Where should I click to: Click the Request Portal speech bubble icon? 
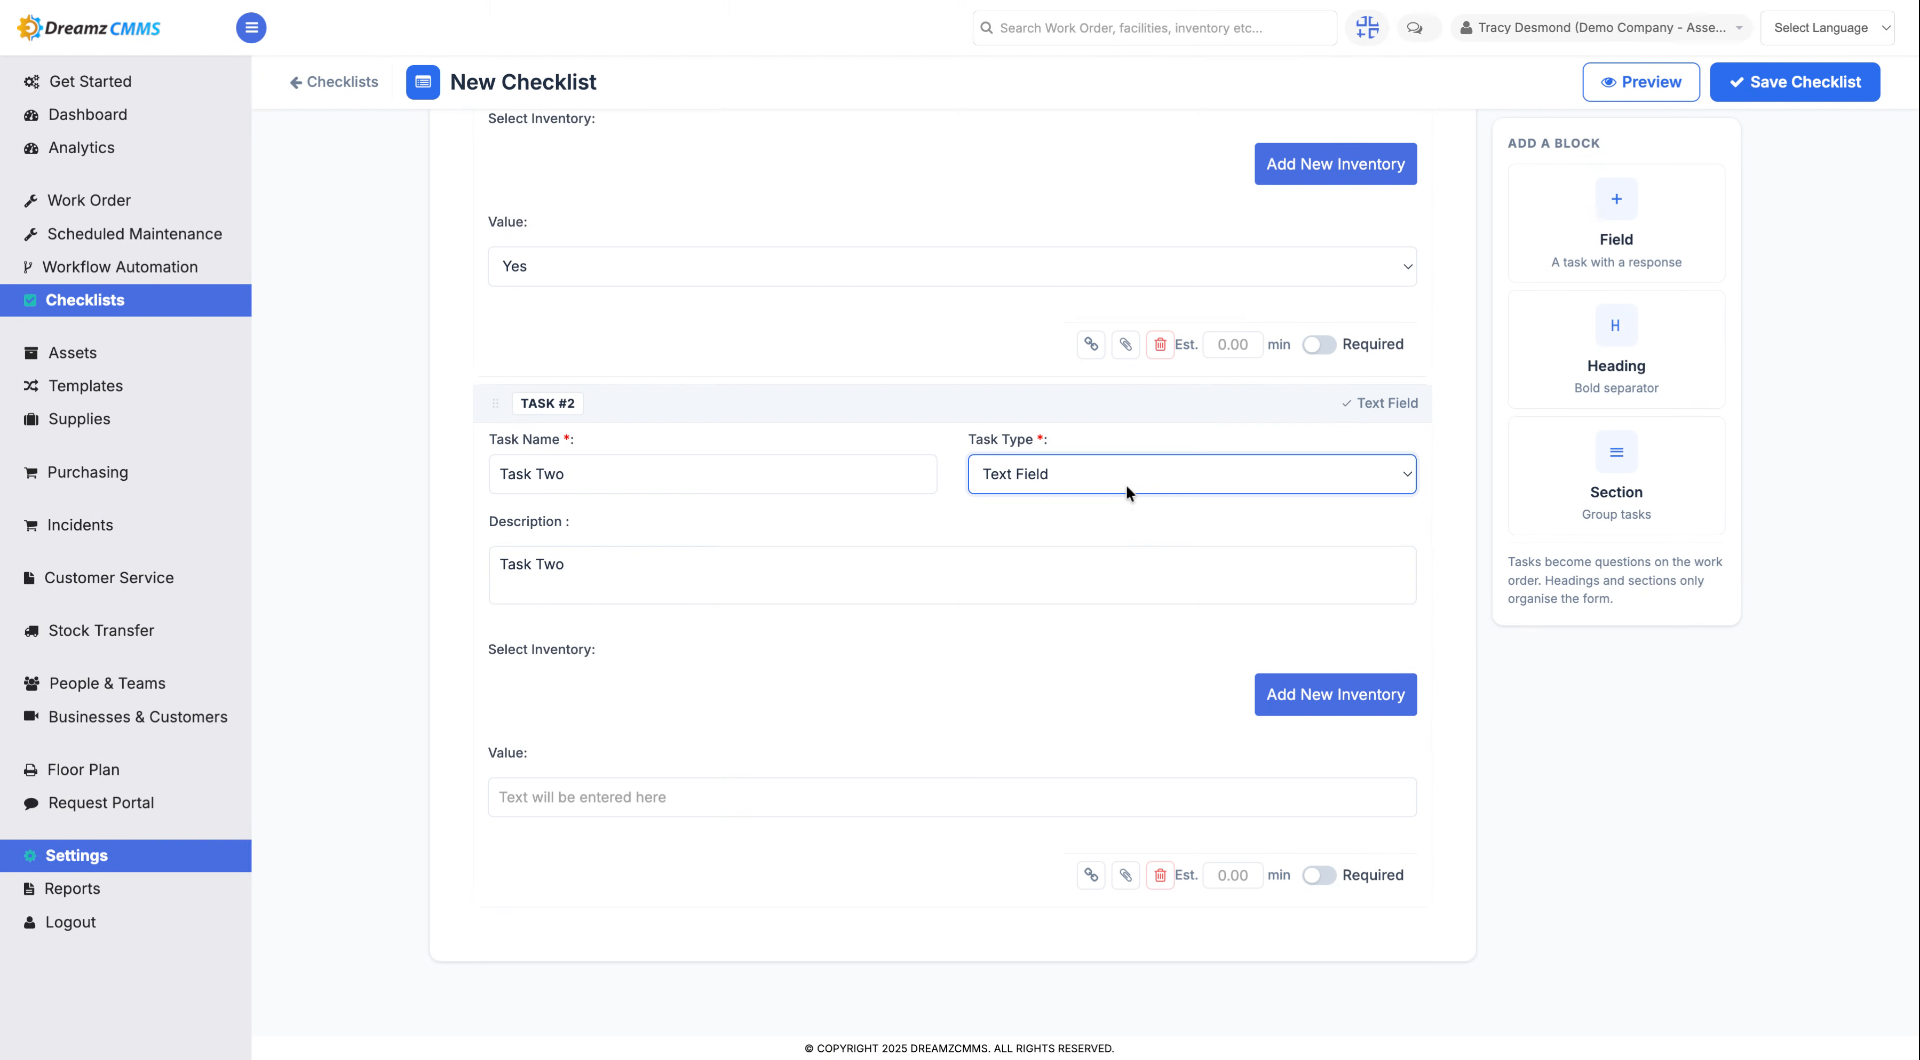[x=31, y=803]
